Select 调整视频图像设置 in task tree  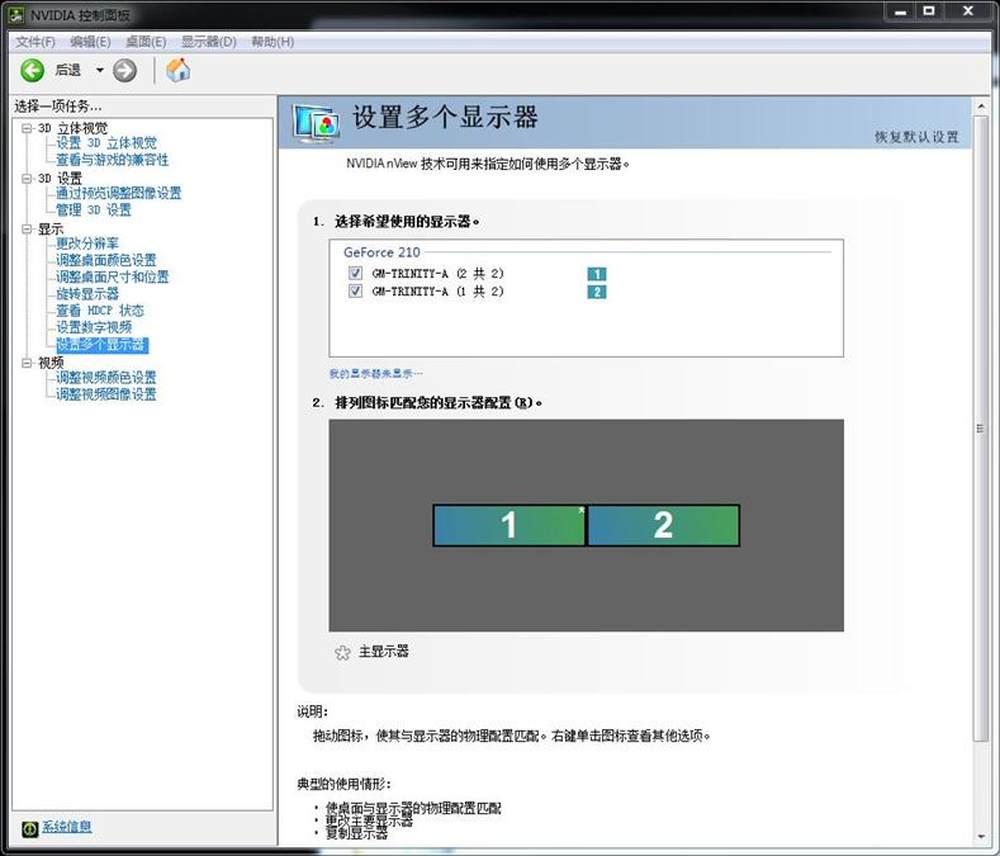(x=106, y=394)
